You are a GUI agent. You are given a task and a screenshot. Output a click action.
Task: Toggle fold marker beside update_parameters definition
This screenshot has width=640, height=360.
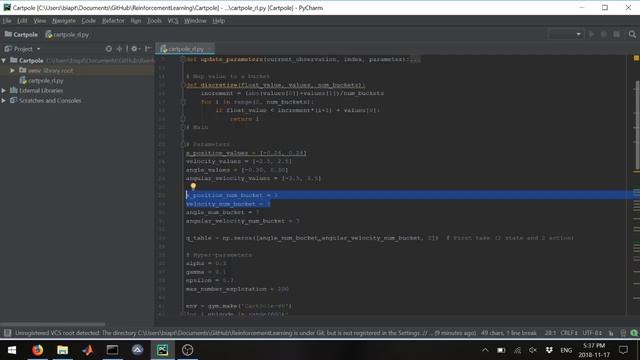(183, 60)
